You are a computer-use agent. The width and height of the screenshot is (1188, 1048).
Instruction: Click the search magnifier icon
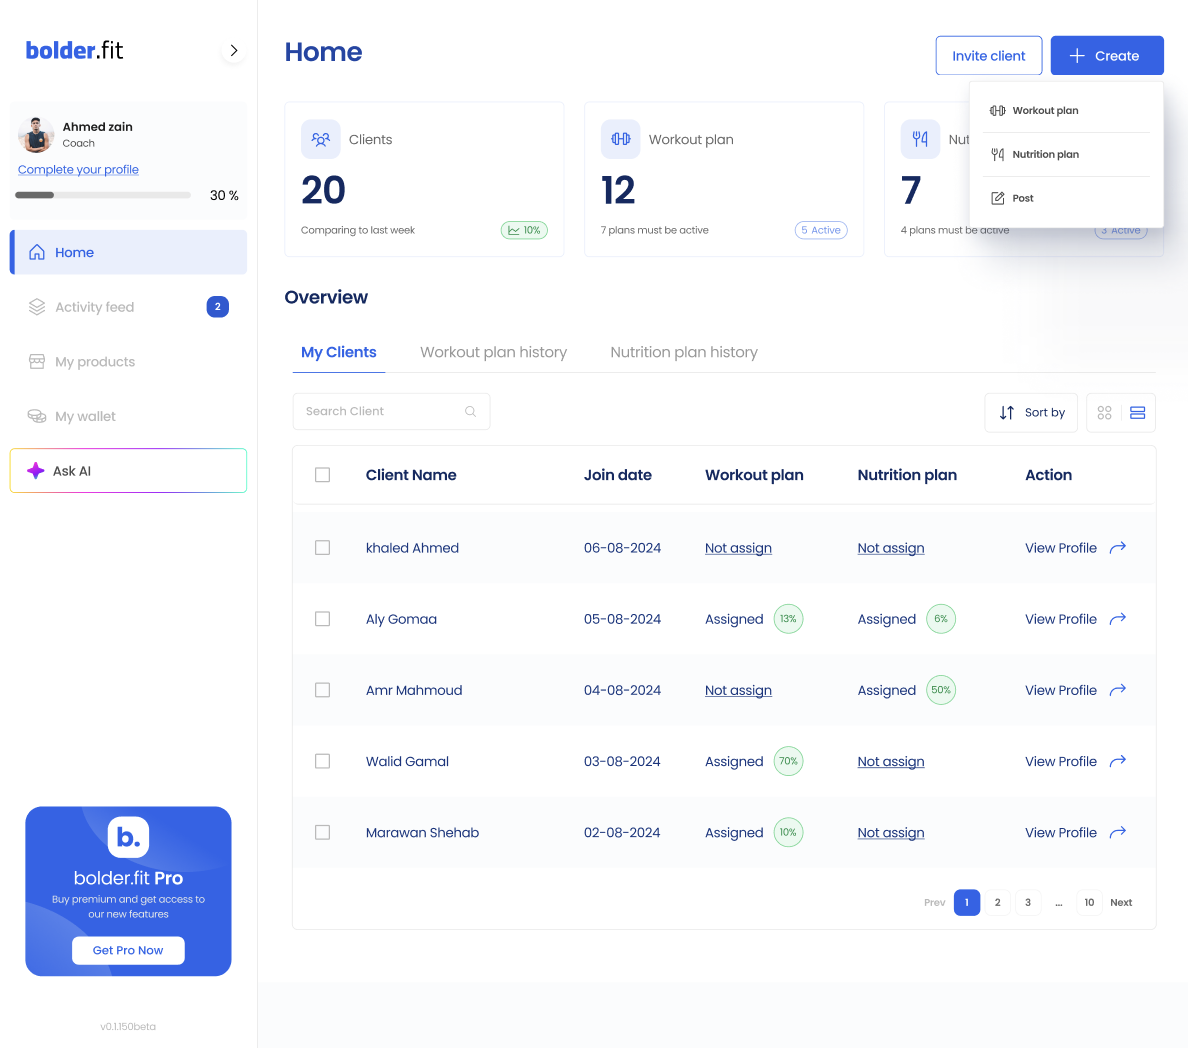[470, 412]
